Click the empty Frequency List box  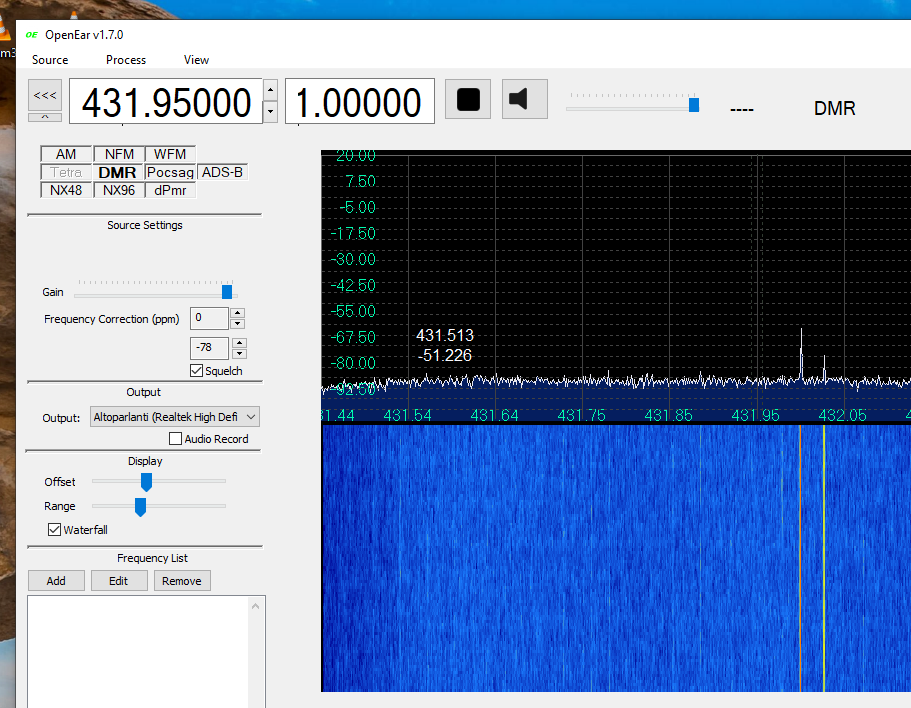[x=138, y=651]
